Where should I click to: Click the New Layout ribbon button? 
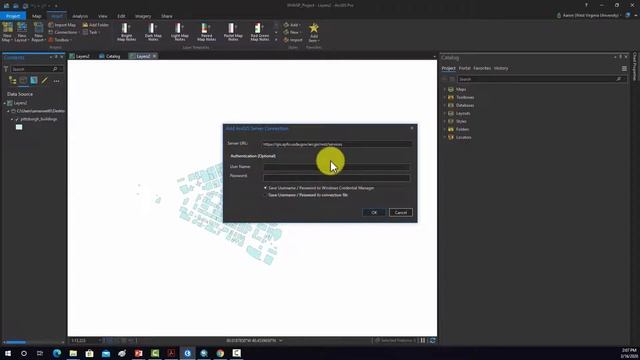(x=22, y=32)
